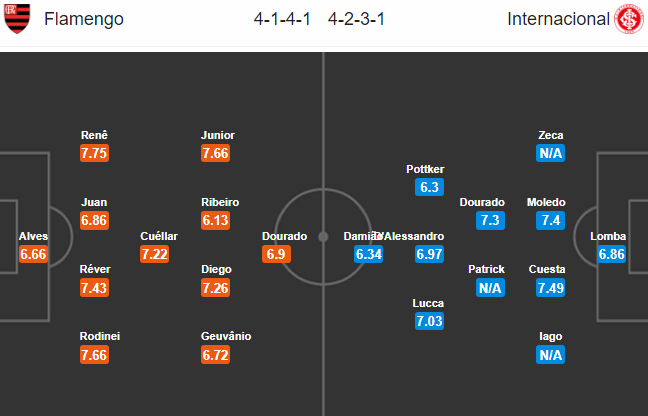Click the 4-2-3-1 formation label
The height and width of the screenshot is (416, 648).
356,19
